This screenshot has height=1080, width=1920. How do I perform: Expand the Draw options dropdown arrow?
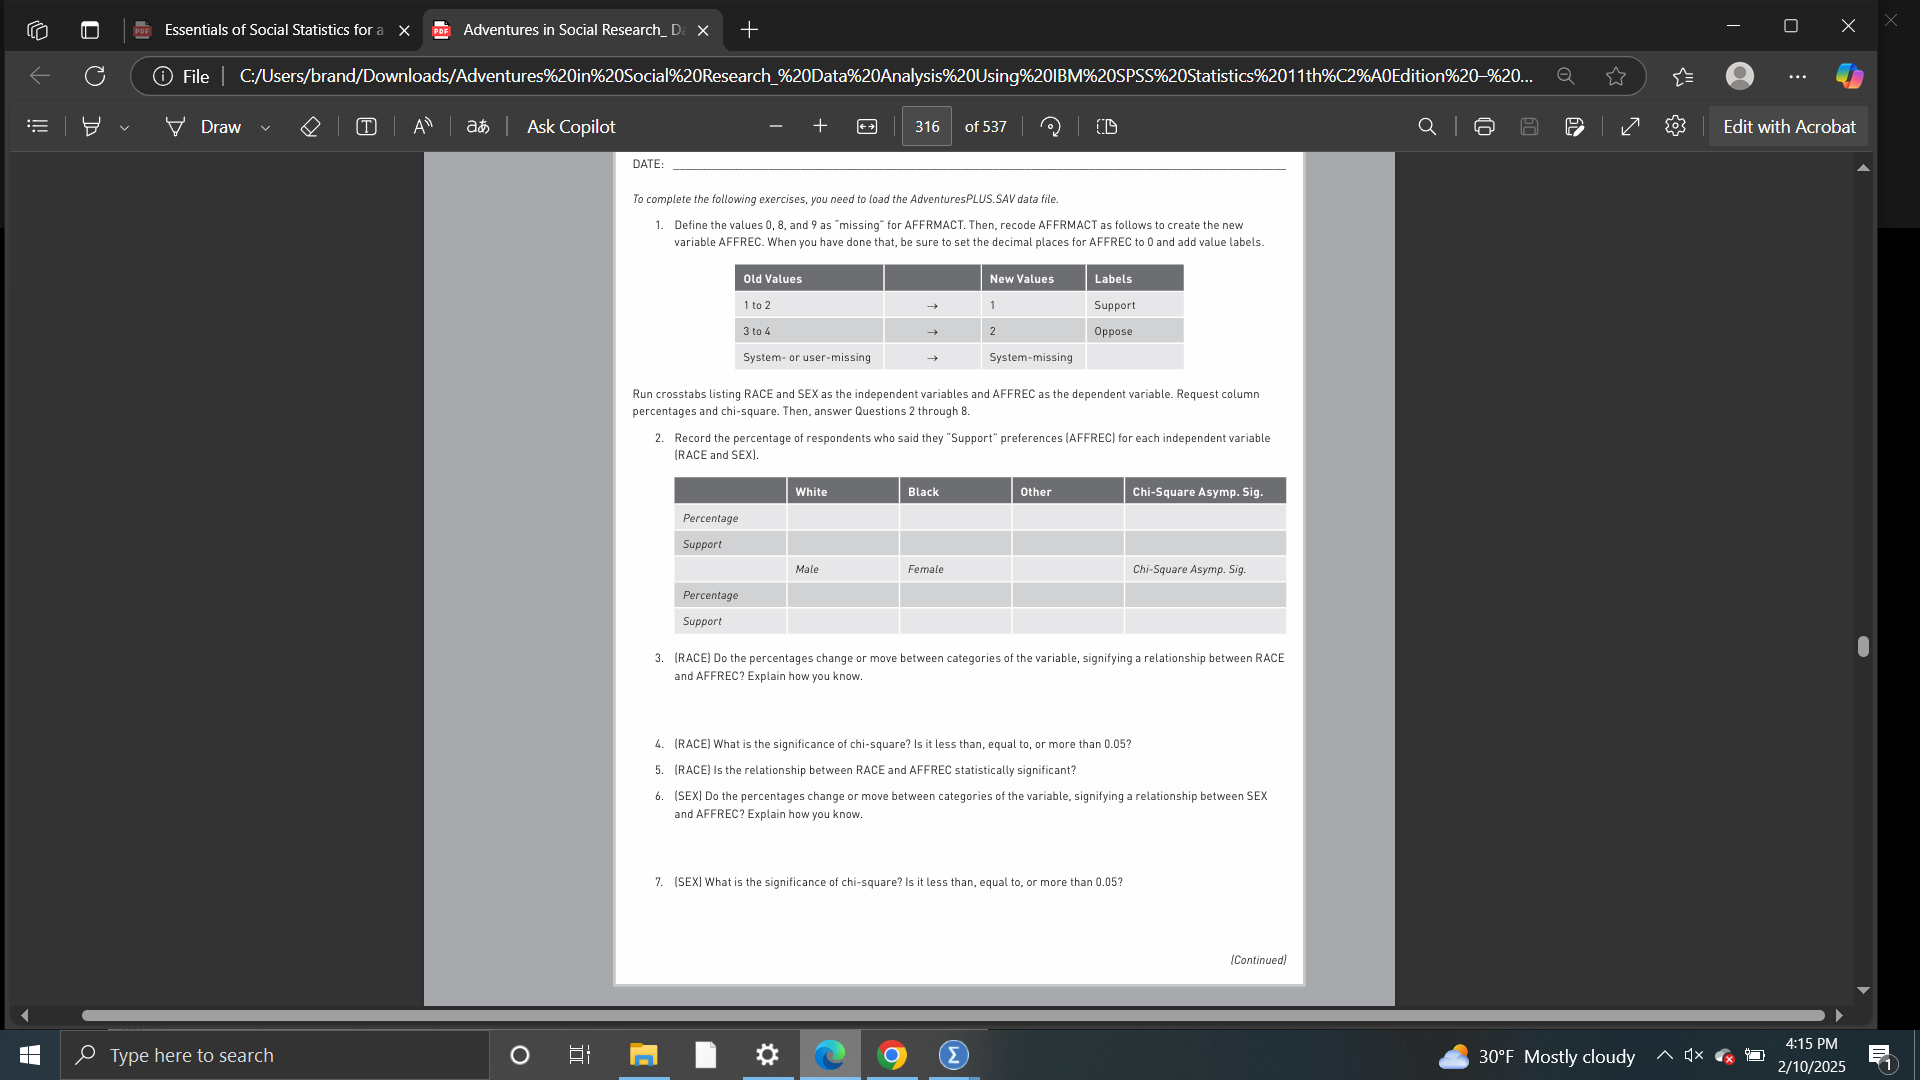pos(265,128)
